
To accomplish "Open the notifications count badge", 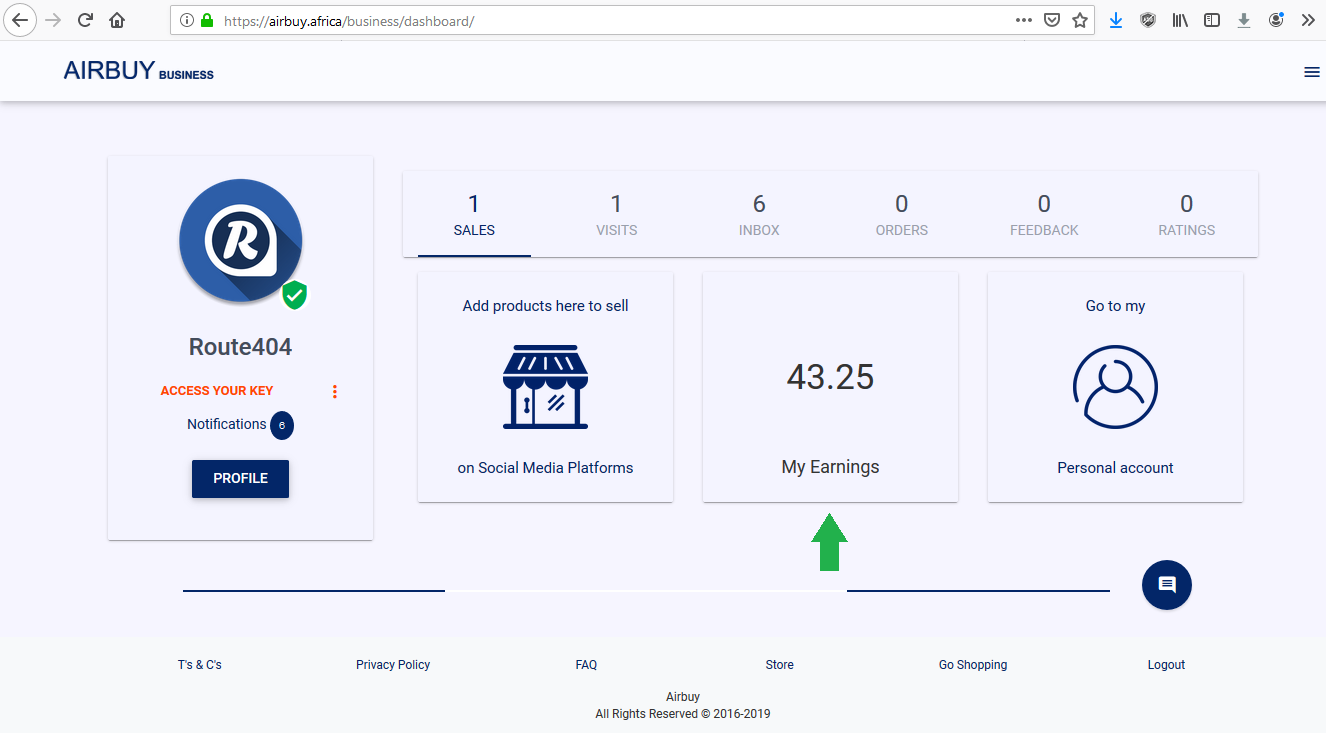I will 282,425.
